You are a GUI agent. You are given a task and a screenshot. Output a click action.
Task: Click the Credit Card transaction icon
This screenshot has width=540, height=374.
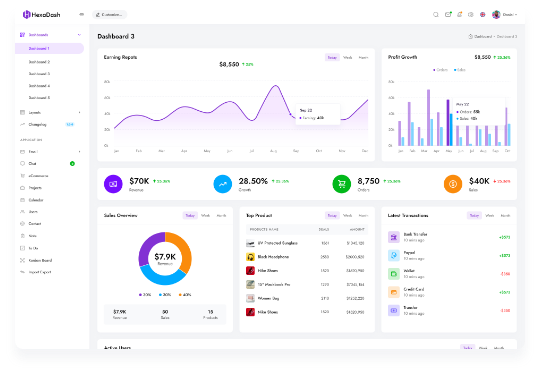[x=394, y=292]
